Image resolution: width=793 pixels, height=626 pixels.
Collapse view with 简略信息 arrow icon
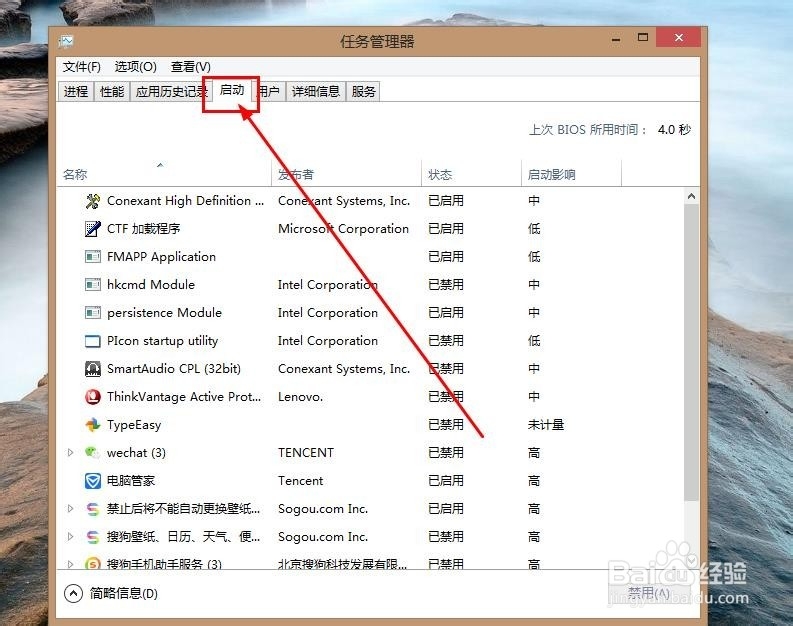tap(73, 593)
